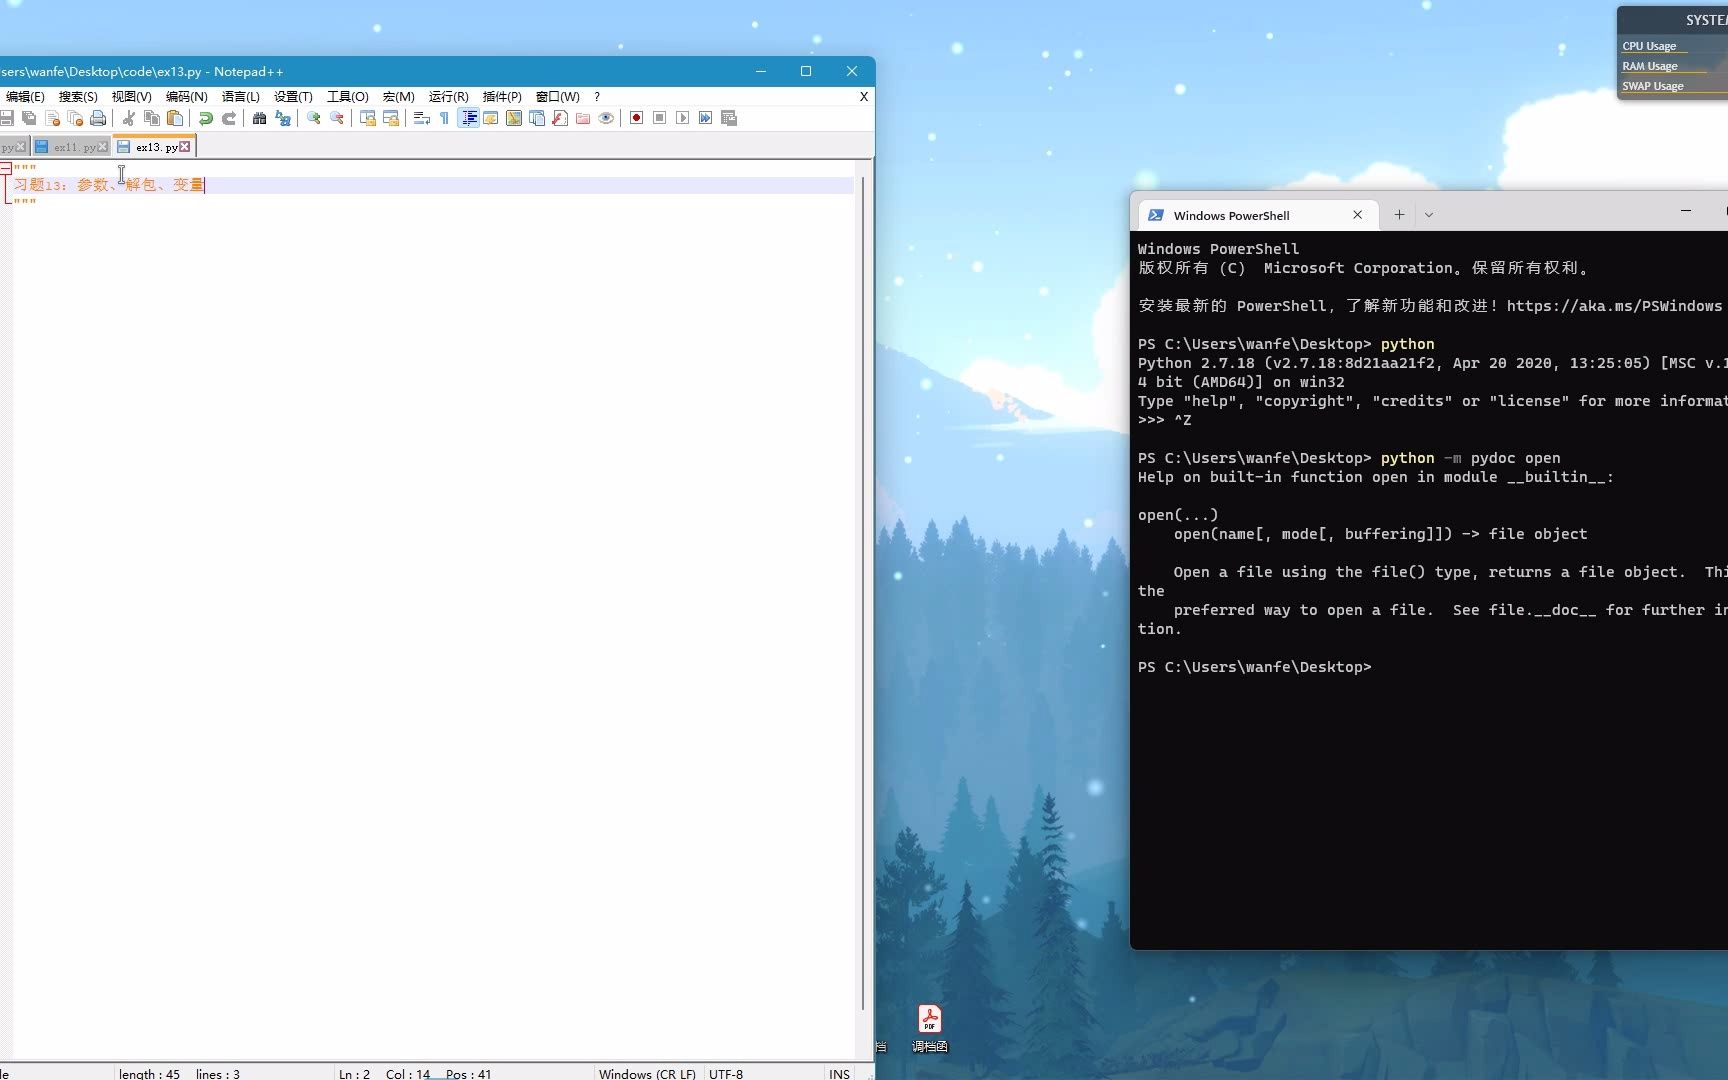This screenshot has width=1728, height=1080.
Task: Open the Replace tool icon
Action: pos(283,118)
